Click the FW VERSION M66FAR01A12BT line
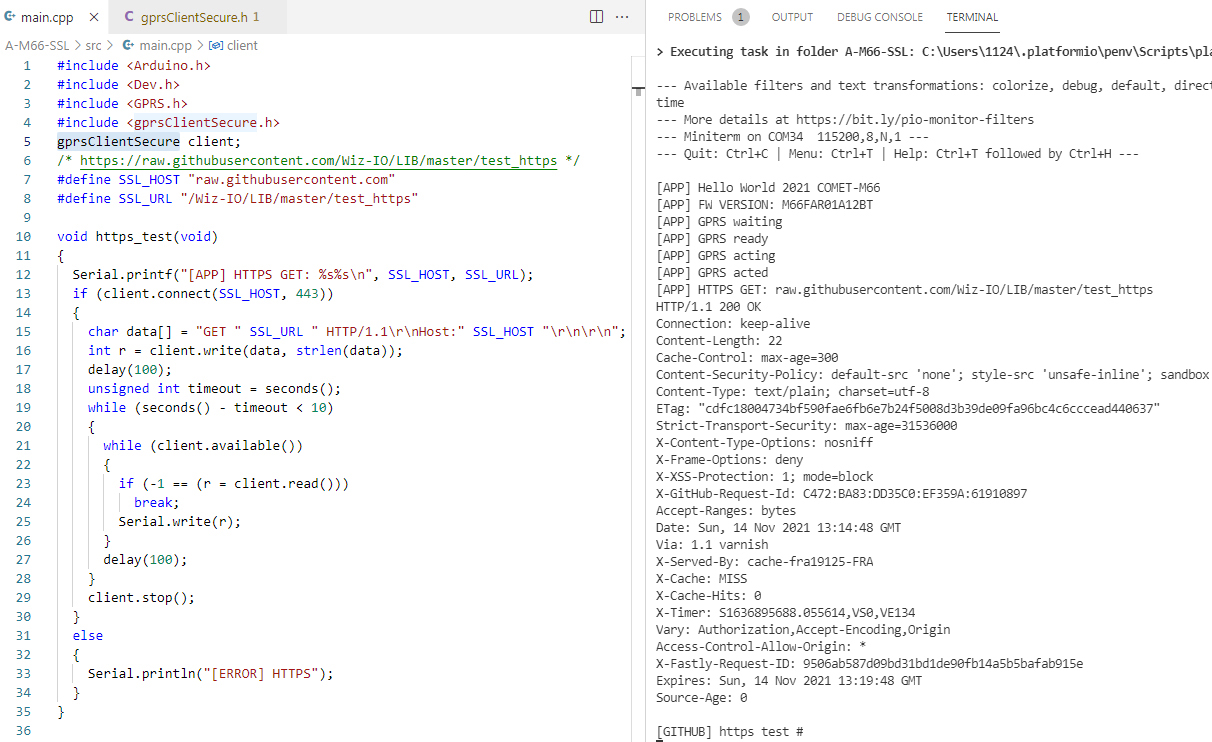1212x742 pixels. coord(764,205)
